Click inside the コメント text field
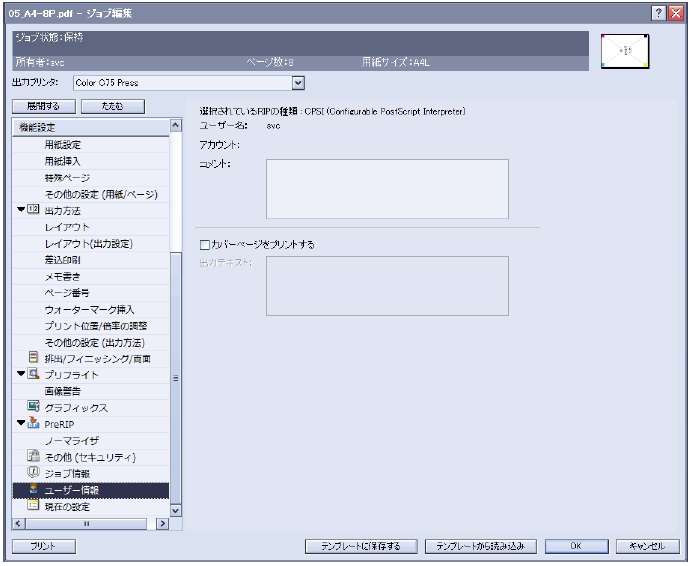 point(386,188)
